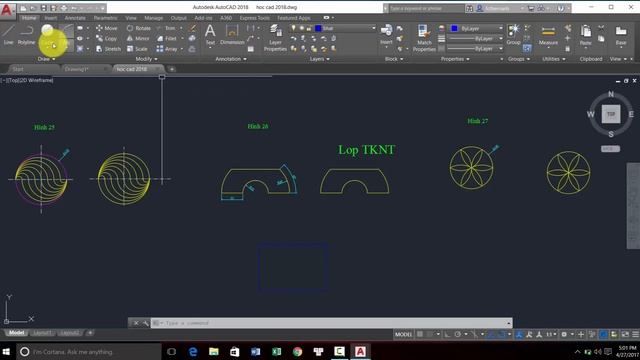640x360 pixels.
Task: Click the Paste clipboard button
Action: click(585, 35)
